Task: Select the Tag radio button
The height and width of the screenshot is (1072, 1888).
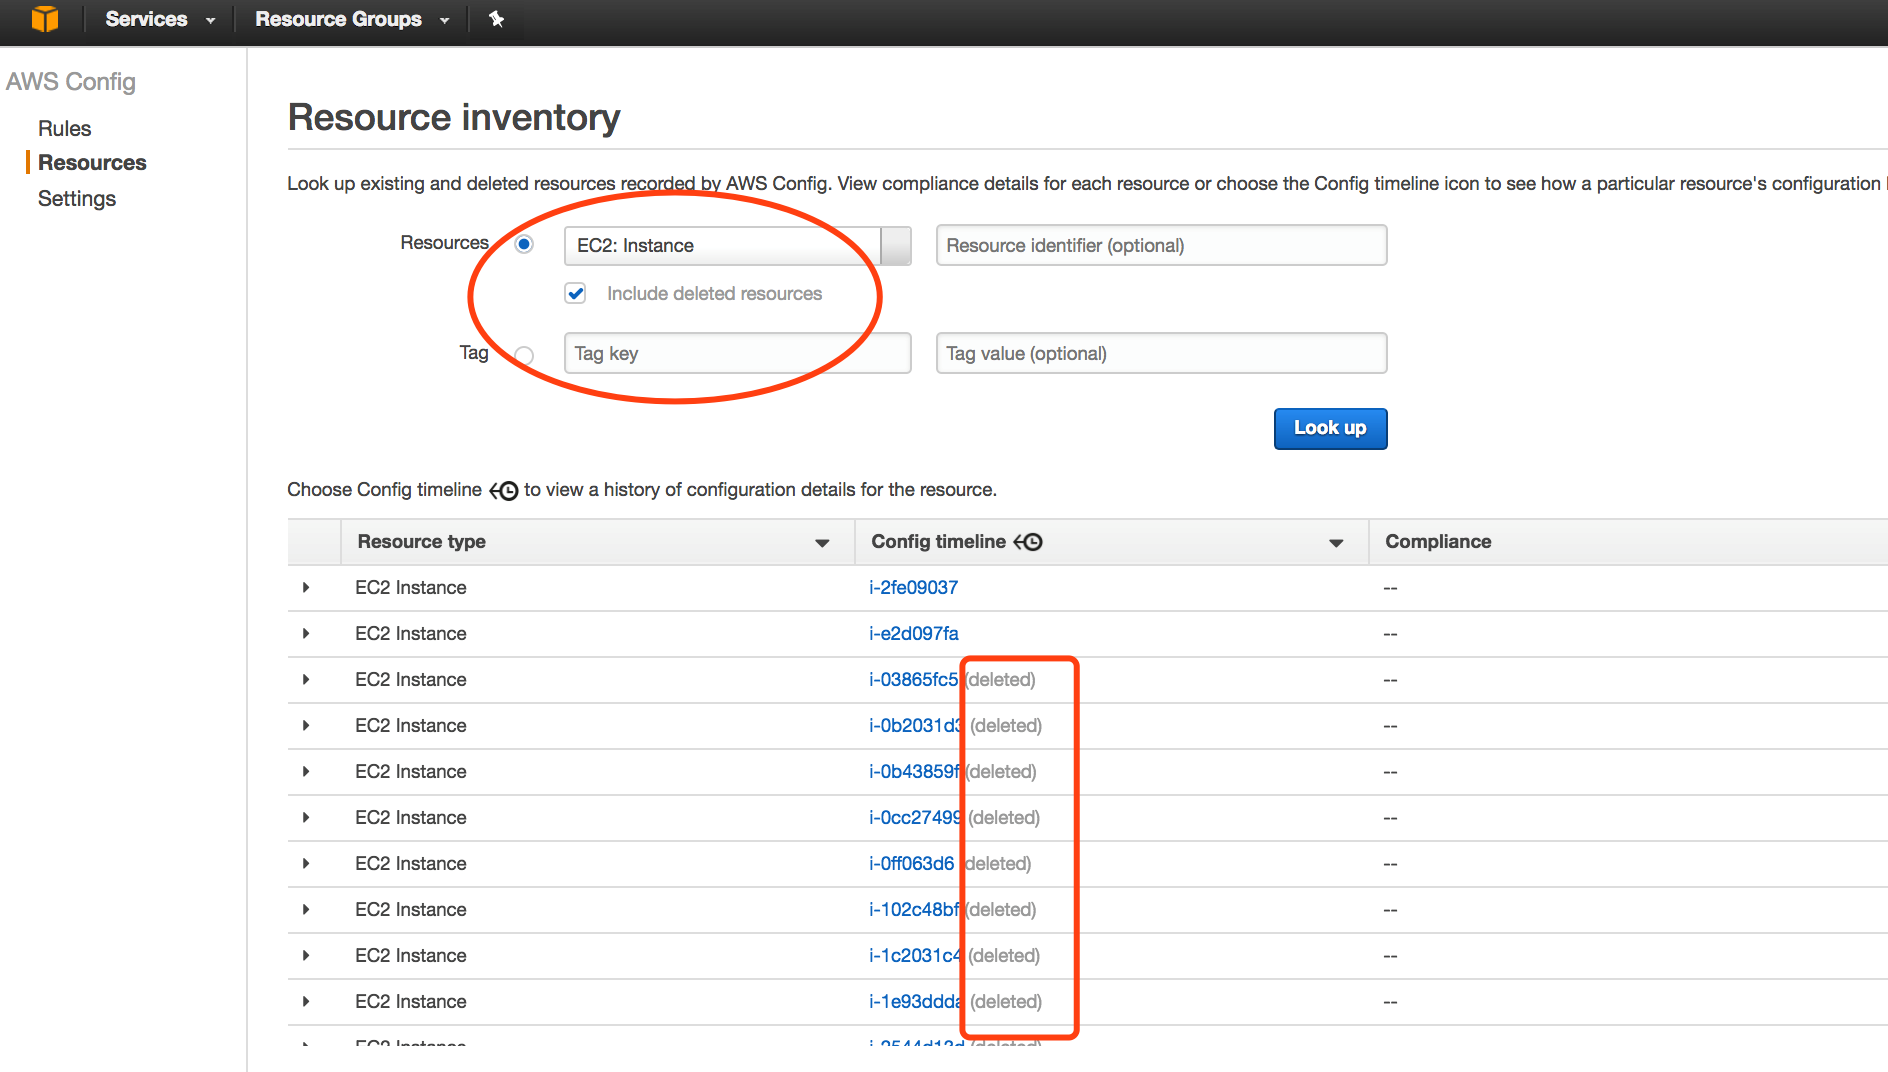Action: pyautogui.click(x=524, y=355)
